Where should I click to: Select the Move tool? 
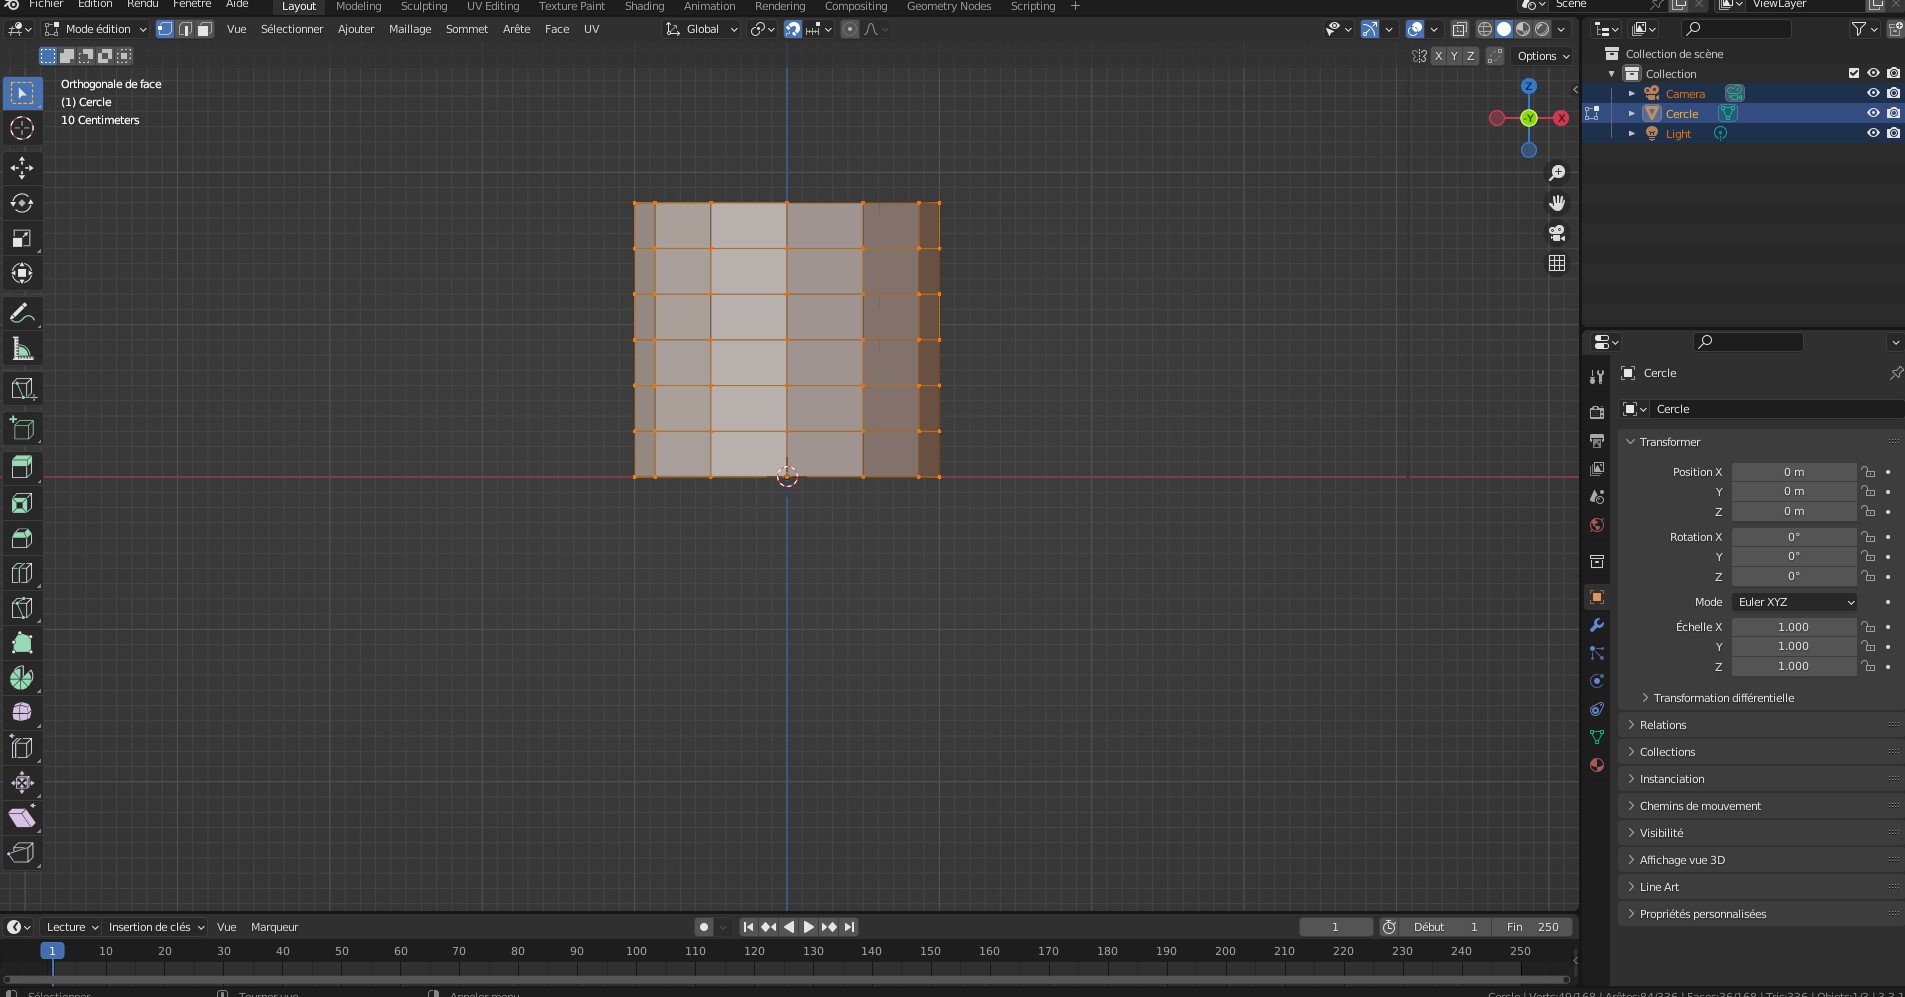coord(22,168)
